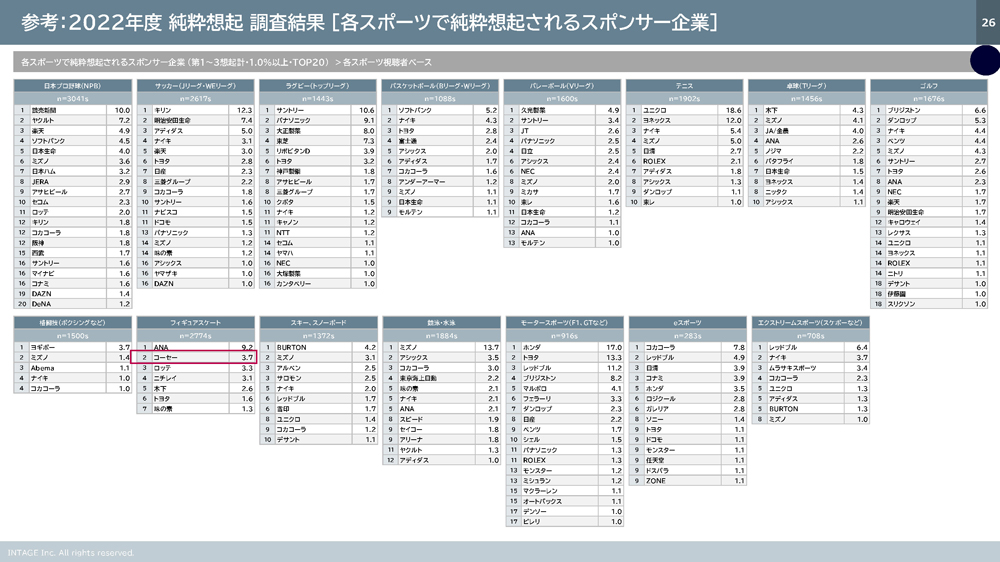The width and height of the screenshot is (1000, 562).
Task: Click the バレーボール(Vリーグ) table header
Action: (x=562, y=85)
